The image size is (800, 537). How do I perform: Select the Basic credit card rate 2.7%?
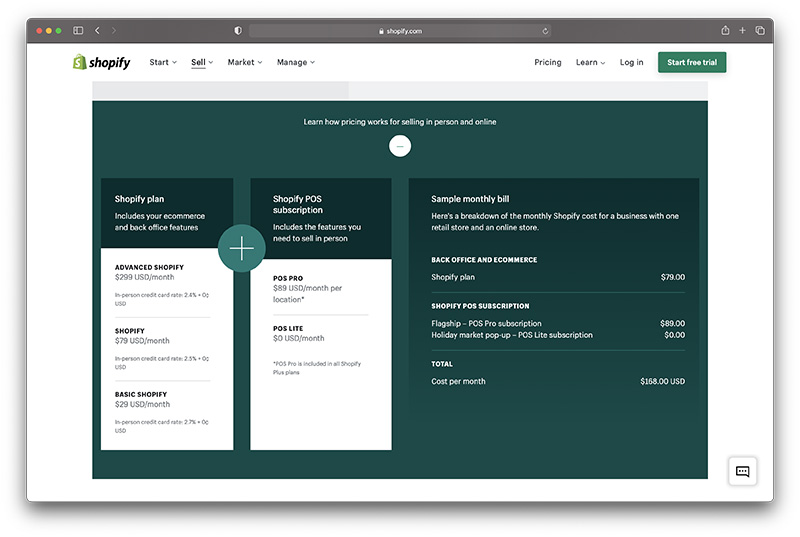162,426
